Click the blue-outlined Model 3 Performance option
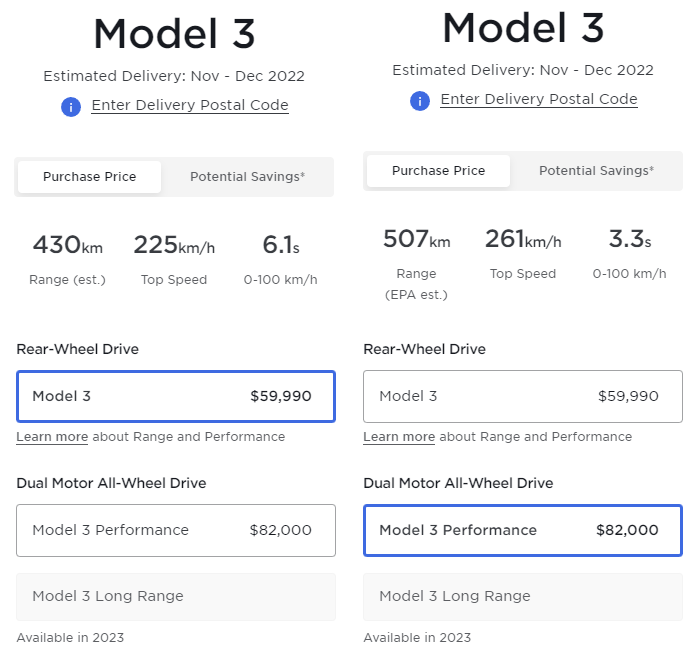This screenshot has height=645, width=698. 522,531
